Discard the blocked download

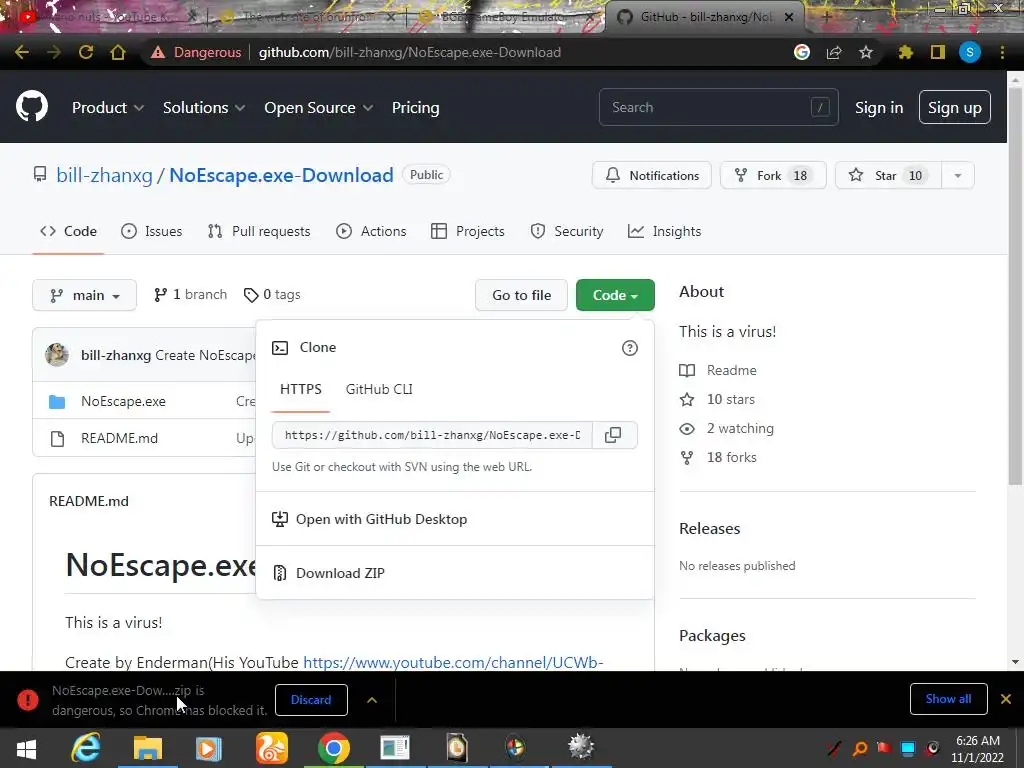311,699
